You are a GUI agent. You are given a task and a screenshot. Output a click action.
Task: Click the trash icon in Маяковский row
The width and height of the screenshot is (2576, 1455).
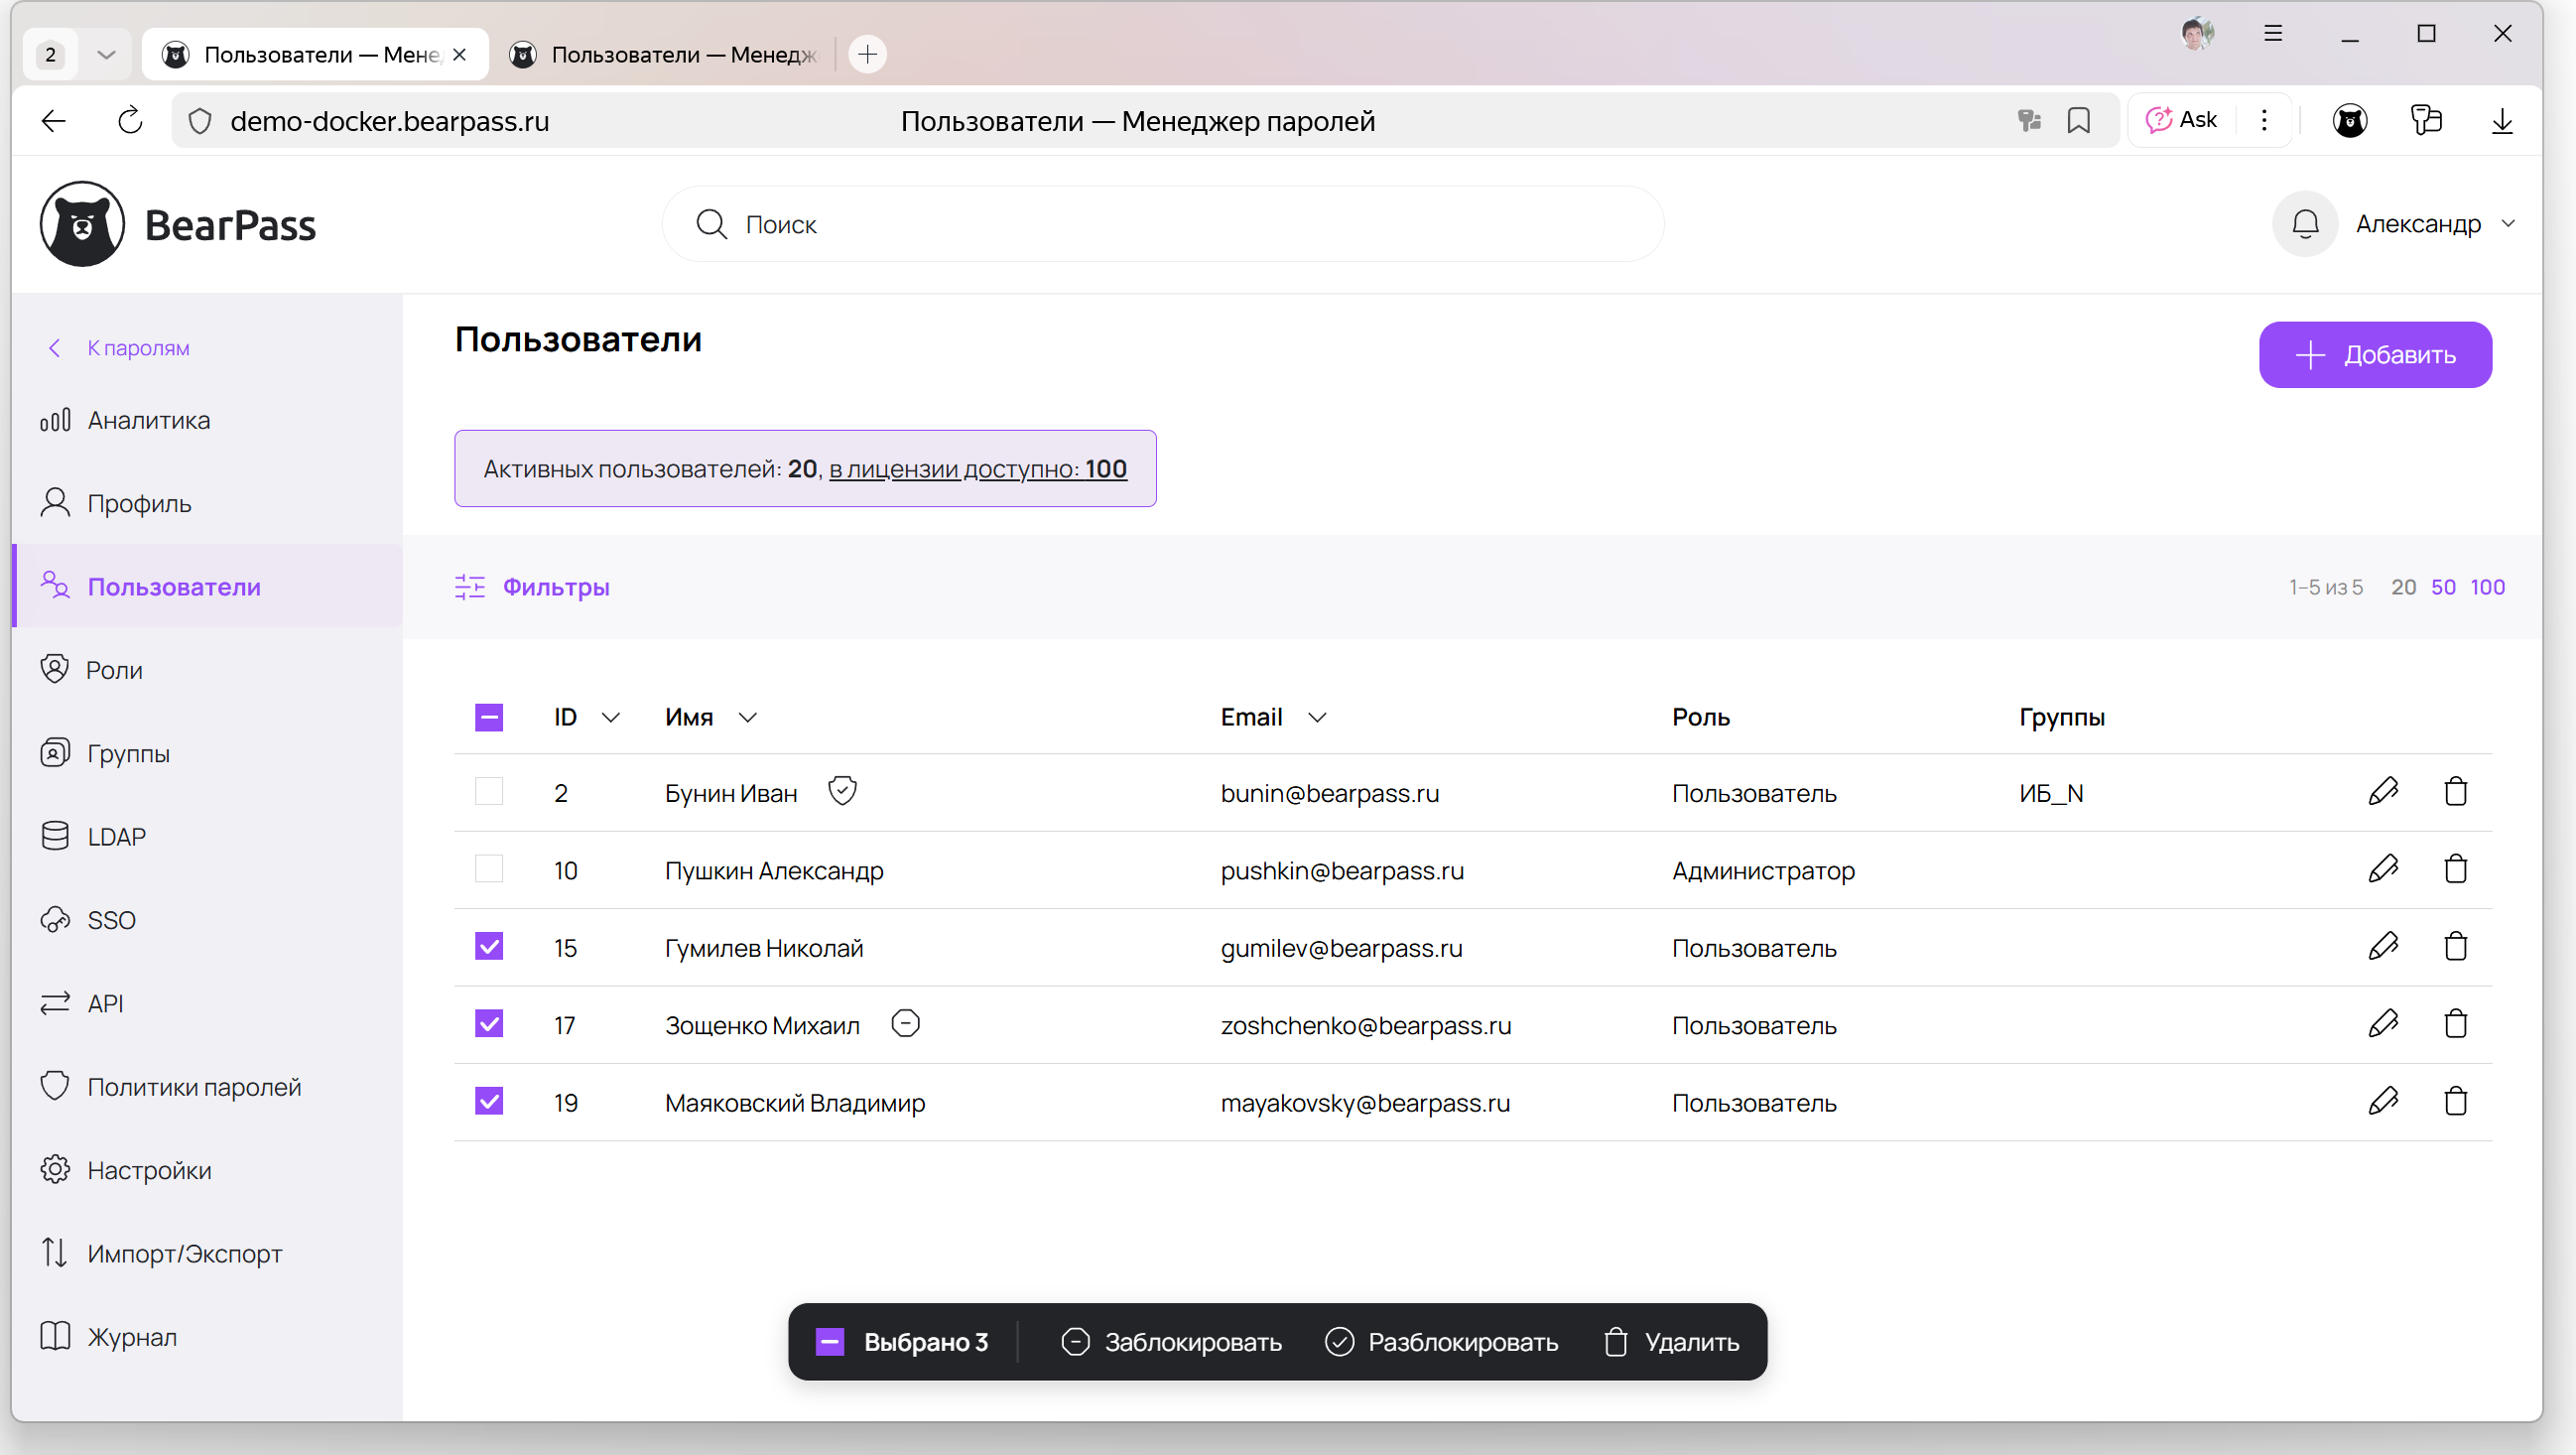[2455, 1101]
